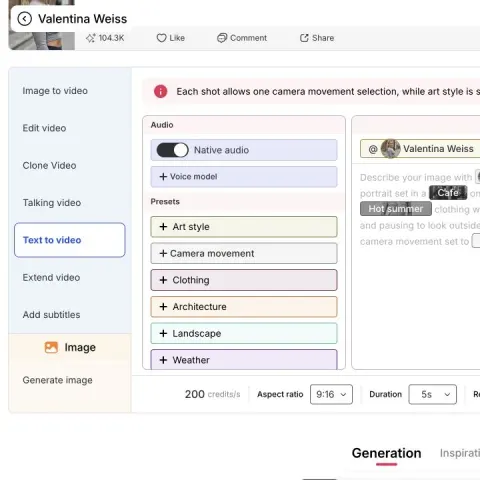Viewport: 480px width, 480px height.
Task: Click the plus icon for Voice model
Action: pyautogui.click(x=163, y=177)
